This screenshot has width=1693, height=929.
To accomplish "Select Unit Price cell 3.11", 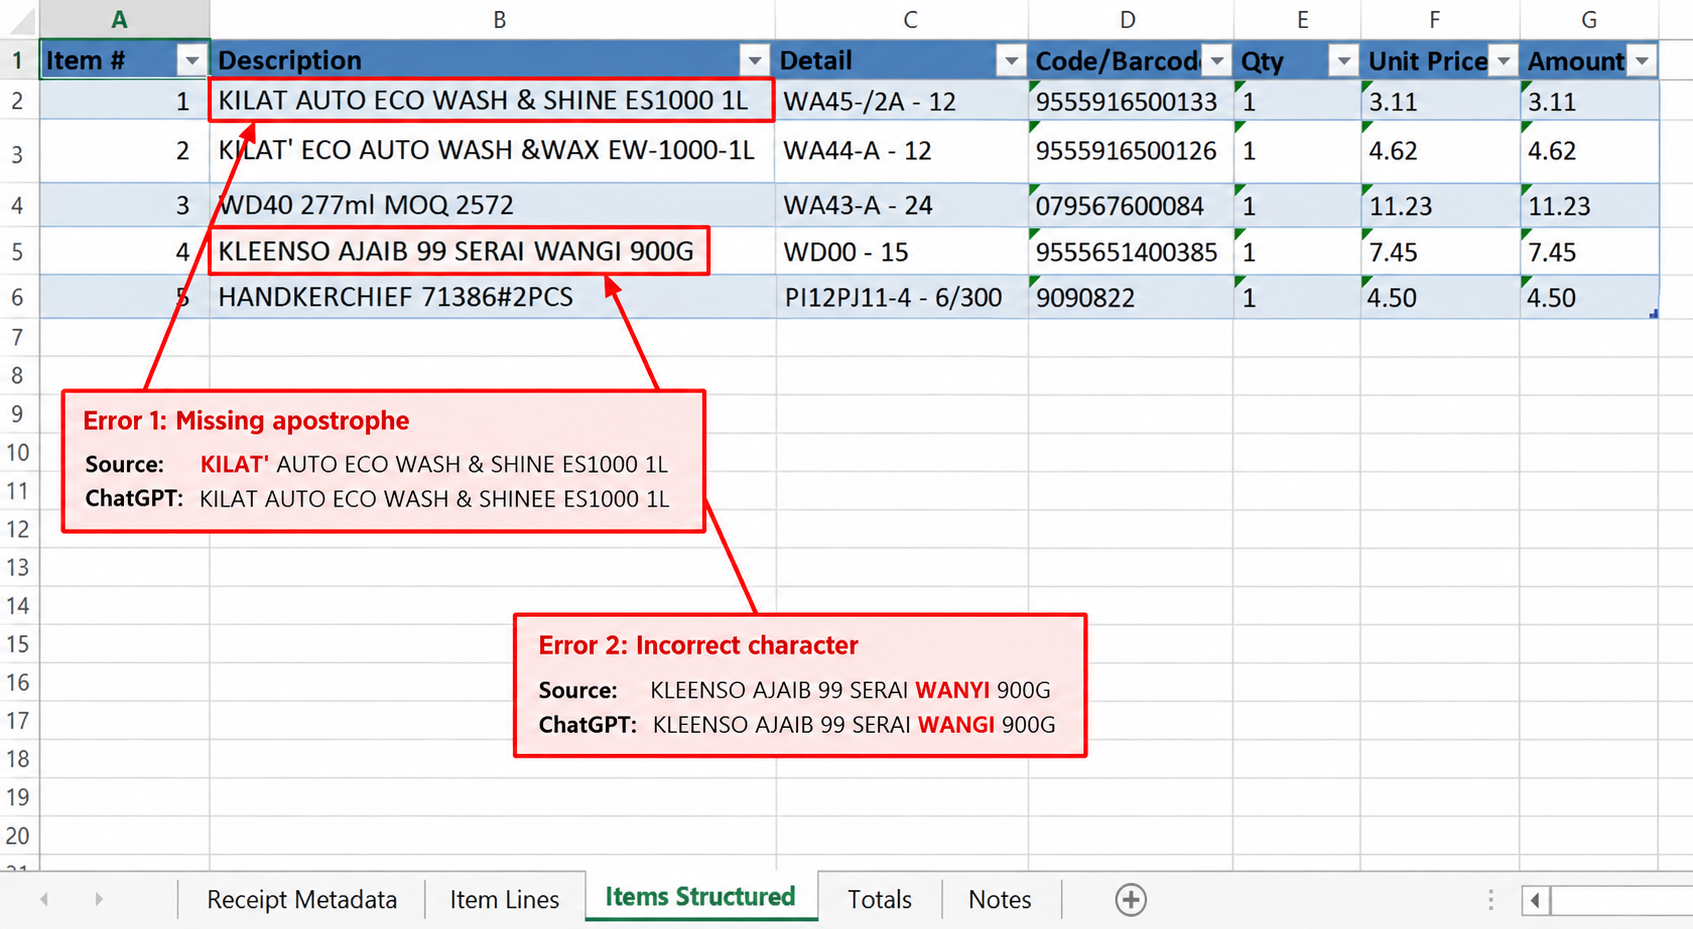I will point(1440,101).
